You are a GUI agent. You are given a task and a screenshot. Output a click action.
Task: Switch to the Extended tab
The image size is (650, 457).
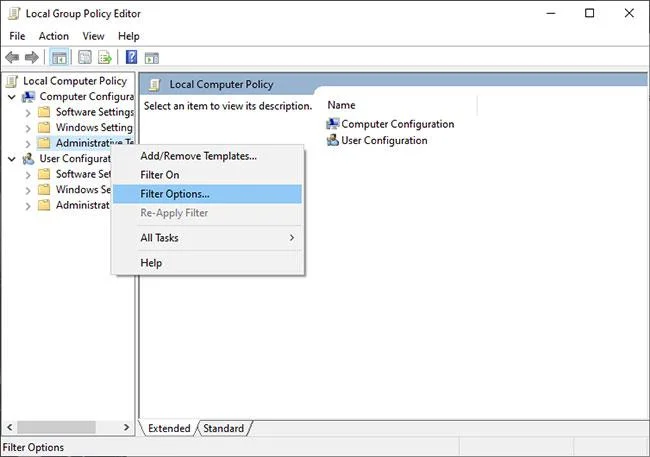[169, 428]
